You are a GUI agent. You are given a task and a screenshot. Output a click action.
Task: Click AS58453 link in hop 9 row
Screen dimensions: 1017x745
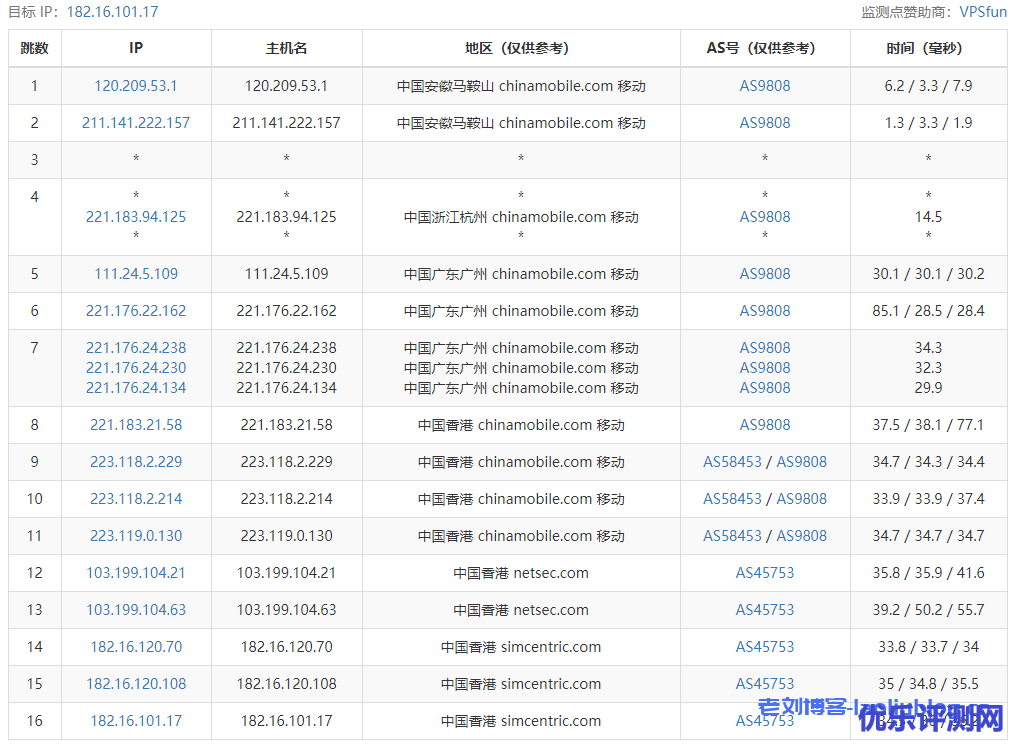[732, 462]
